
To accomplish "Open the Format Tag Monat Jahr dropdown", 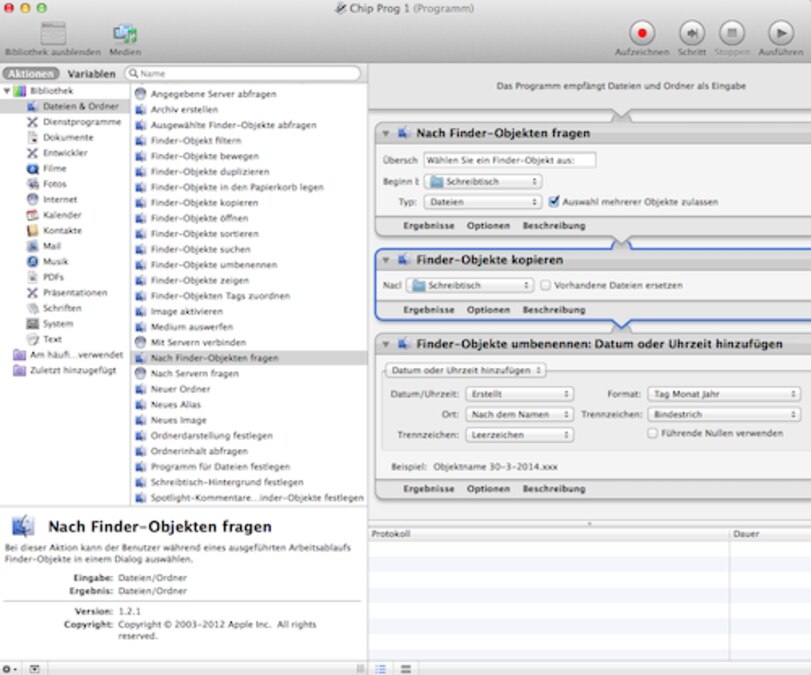I will (x=723, y=394).
